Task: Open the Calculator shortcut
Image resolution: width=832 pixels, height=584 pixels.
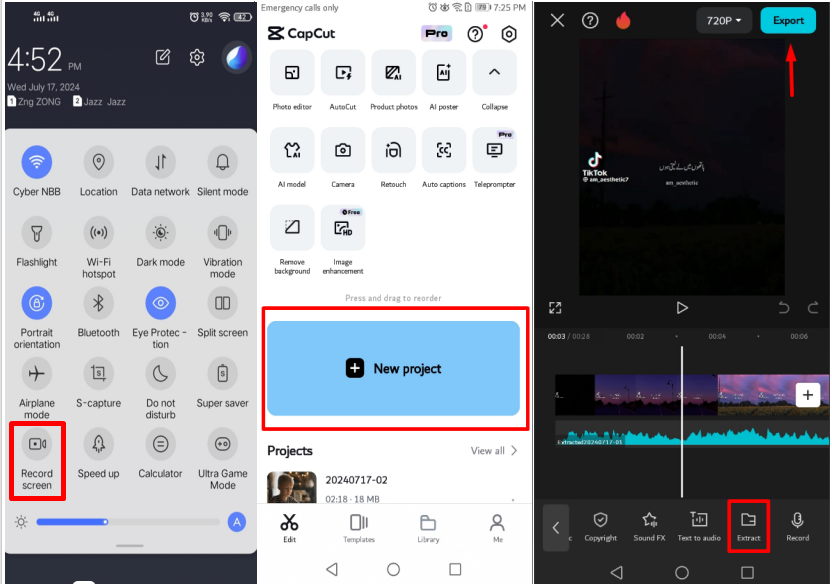Action: (161, 444)
